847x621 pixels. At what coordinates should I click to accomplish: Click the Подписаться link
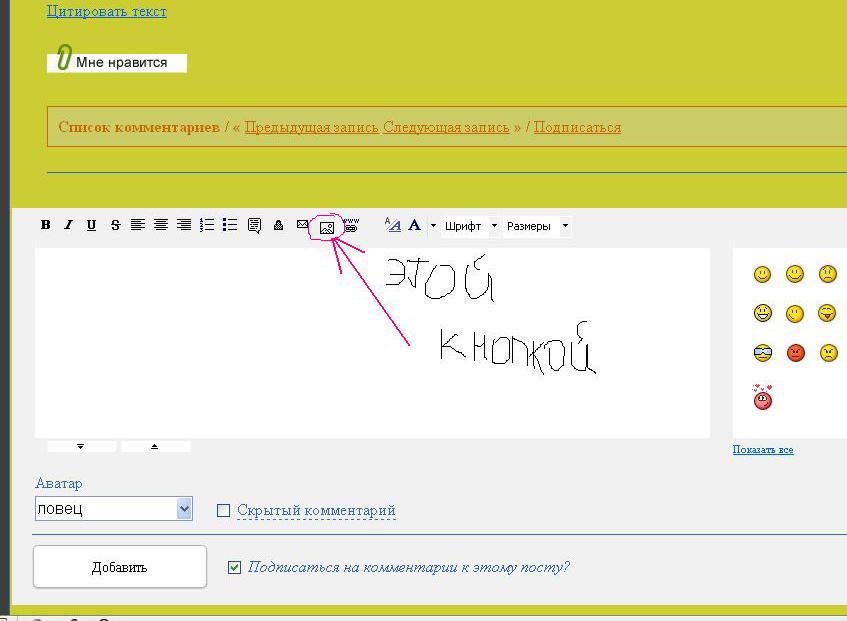(577, 127)
